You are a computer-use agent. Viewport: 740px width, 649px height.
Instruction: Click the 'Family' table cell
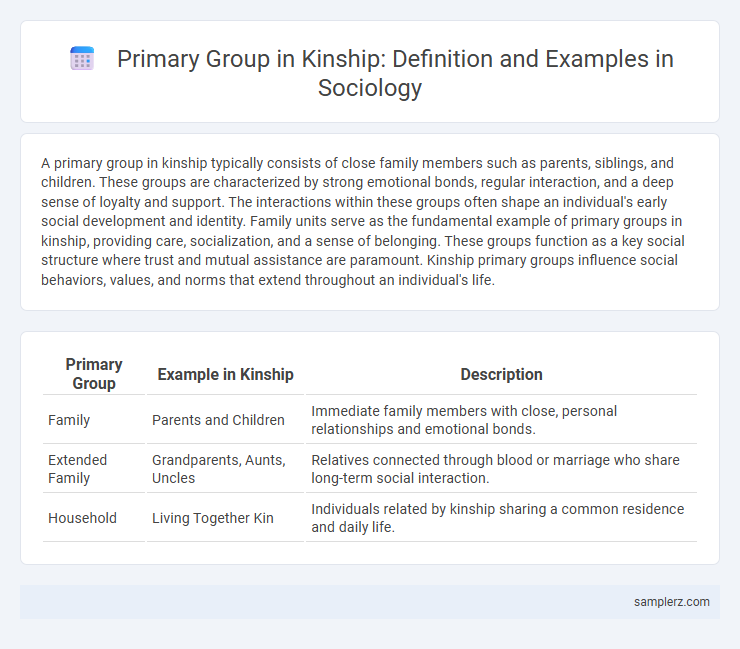94,420
